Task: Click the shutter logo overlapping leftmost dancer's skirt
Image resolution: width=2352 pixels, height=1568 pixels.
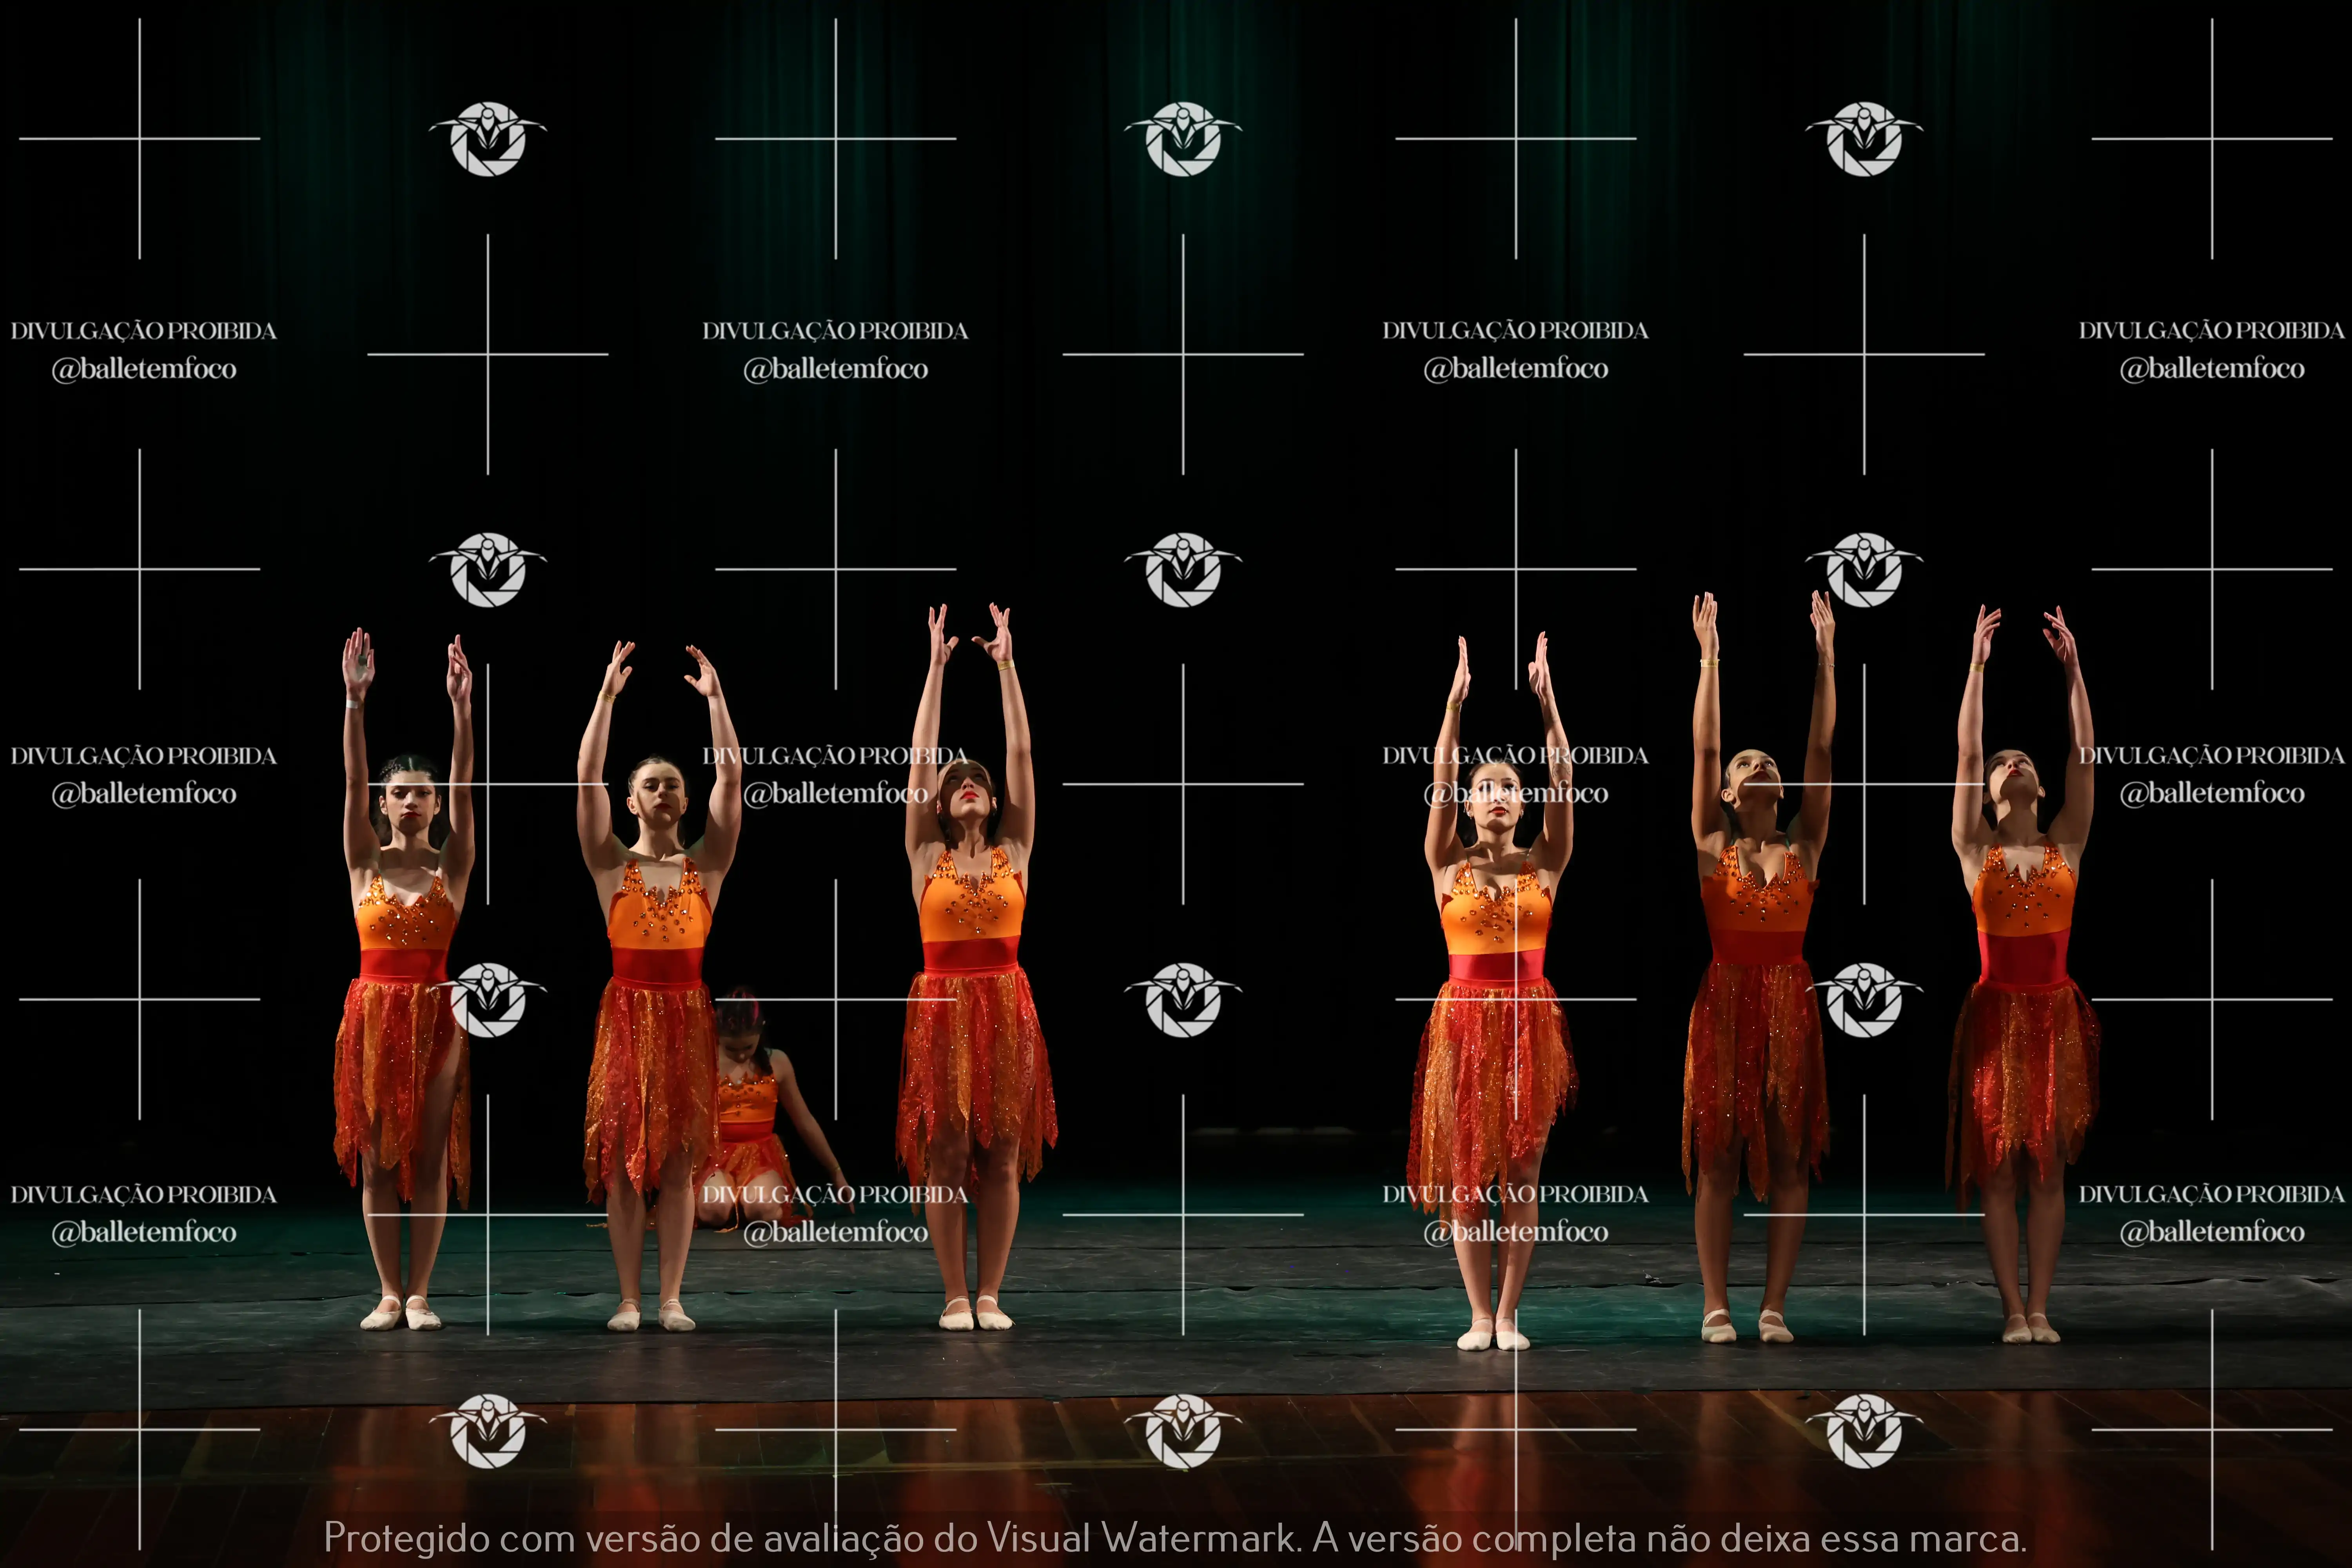Action: [x=488, y=1000]
